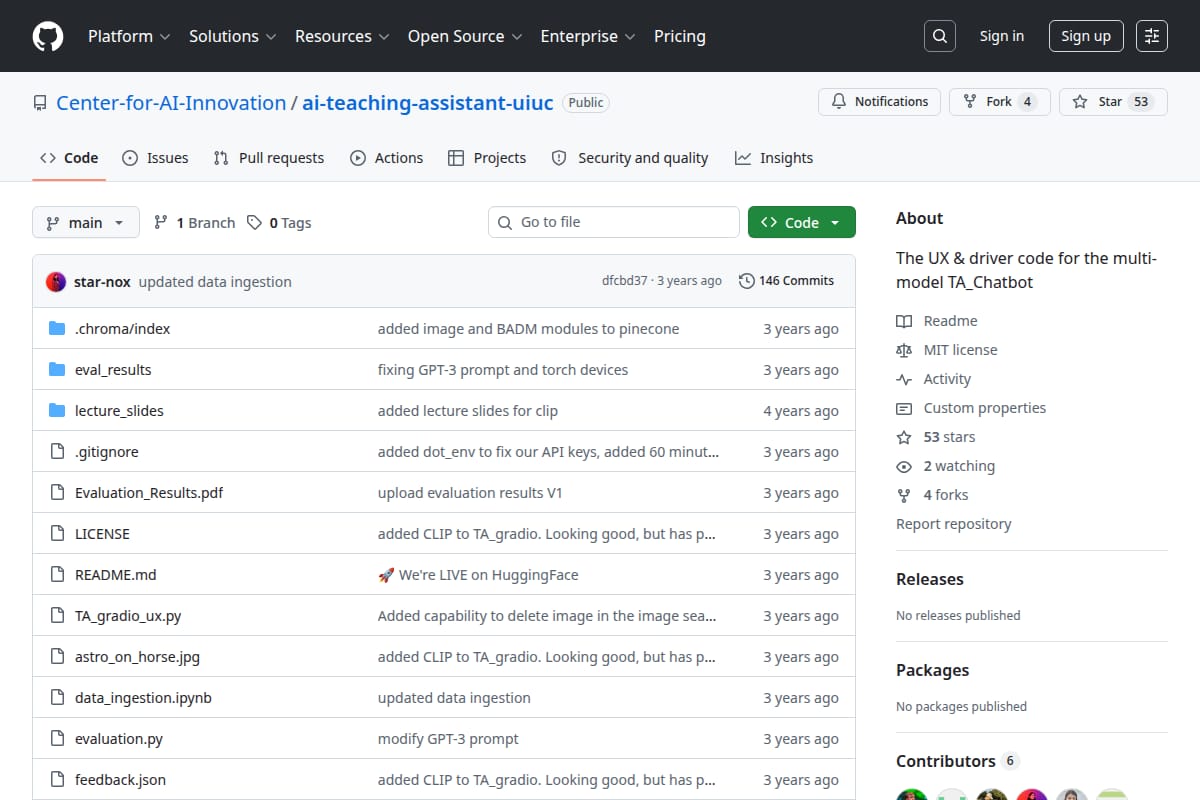This screenshot has height=800, width=1200.
Task: View the 146 Commits history
Action: pos(786,281)
